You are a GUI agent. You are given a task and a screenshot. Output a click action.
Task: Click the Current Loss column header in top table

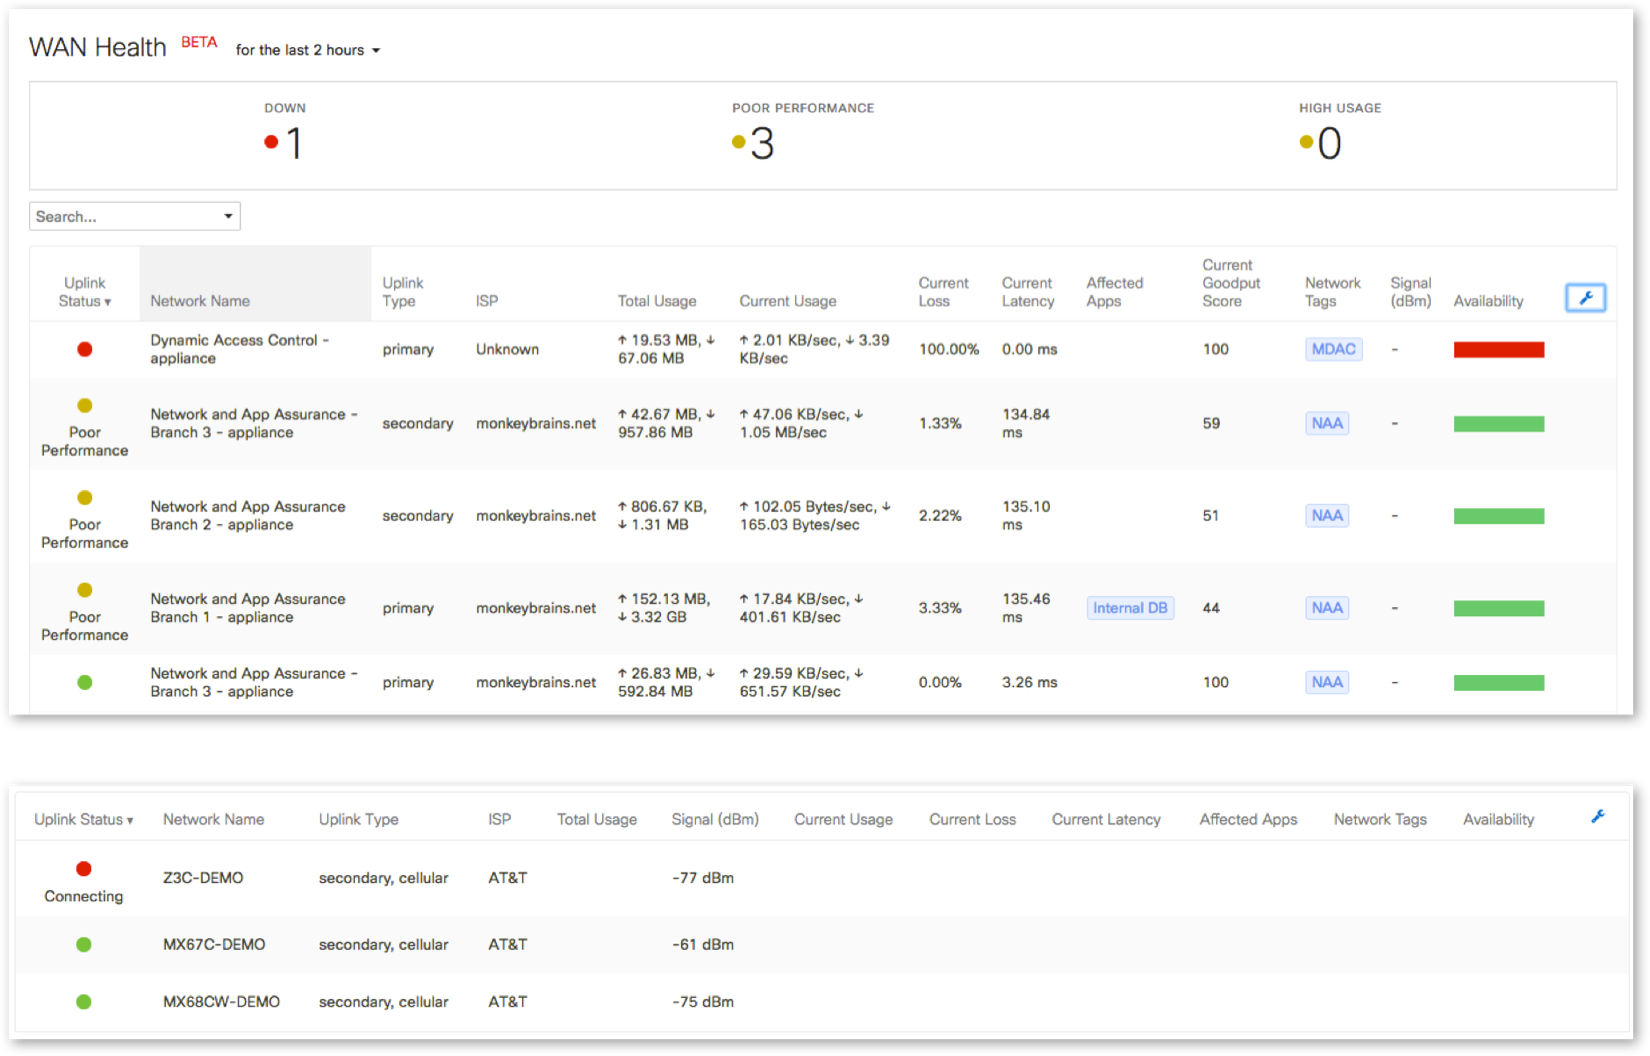click(x=943, y=292)
